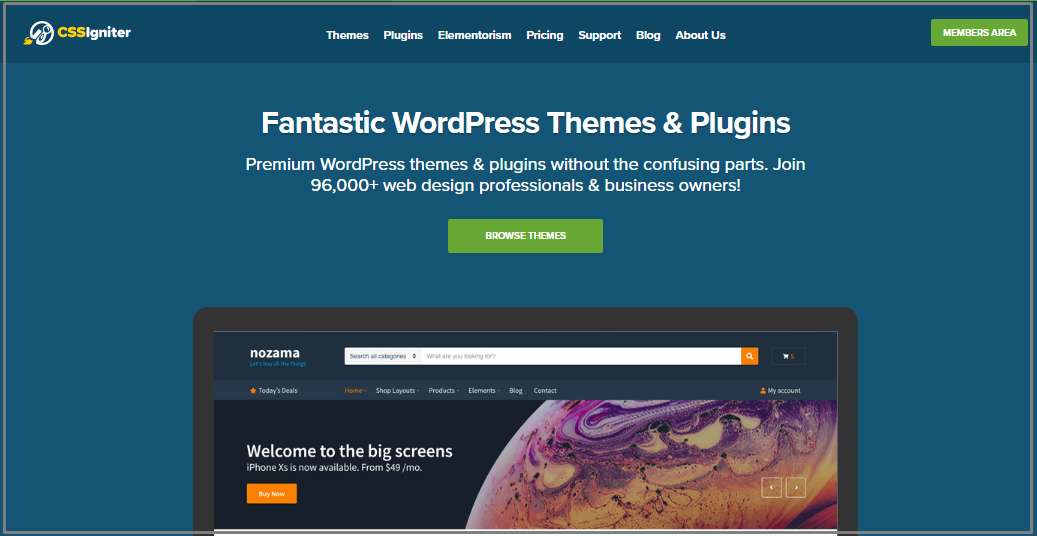Open the About Us page

click(700, 35)
